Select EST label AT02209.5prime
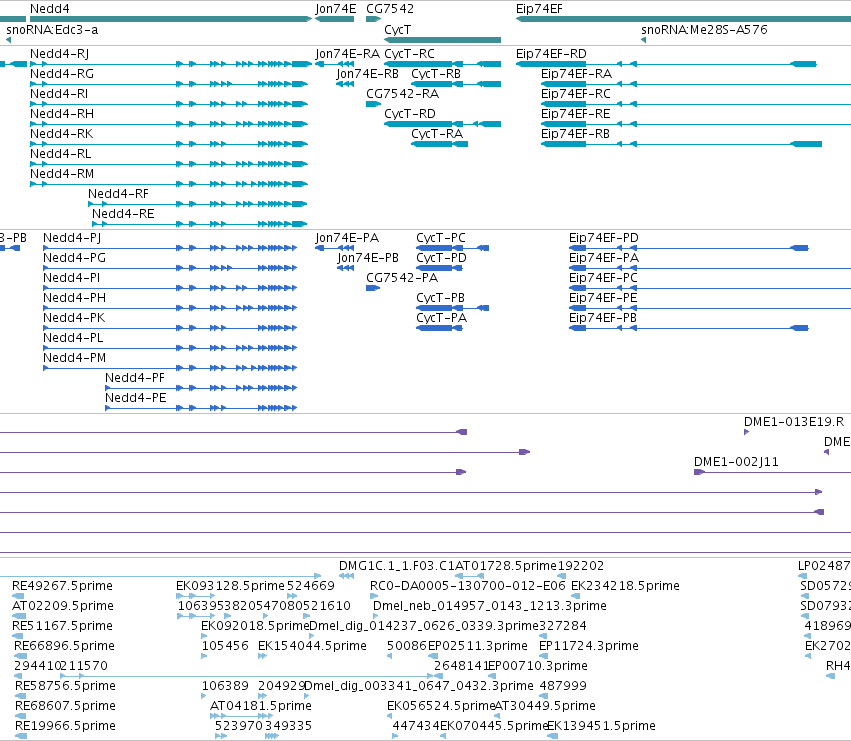This screenshot has height=741, width=851. (x=63, y=606)
